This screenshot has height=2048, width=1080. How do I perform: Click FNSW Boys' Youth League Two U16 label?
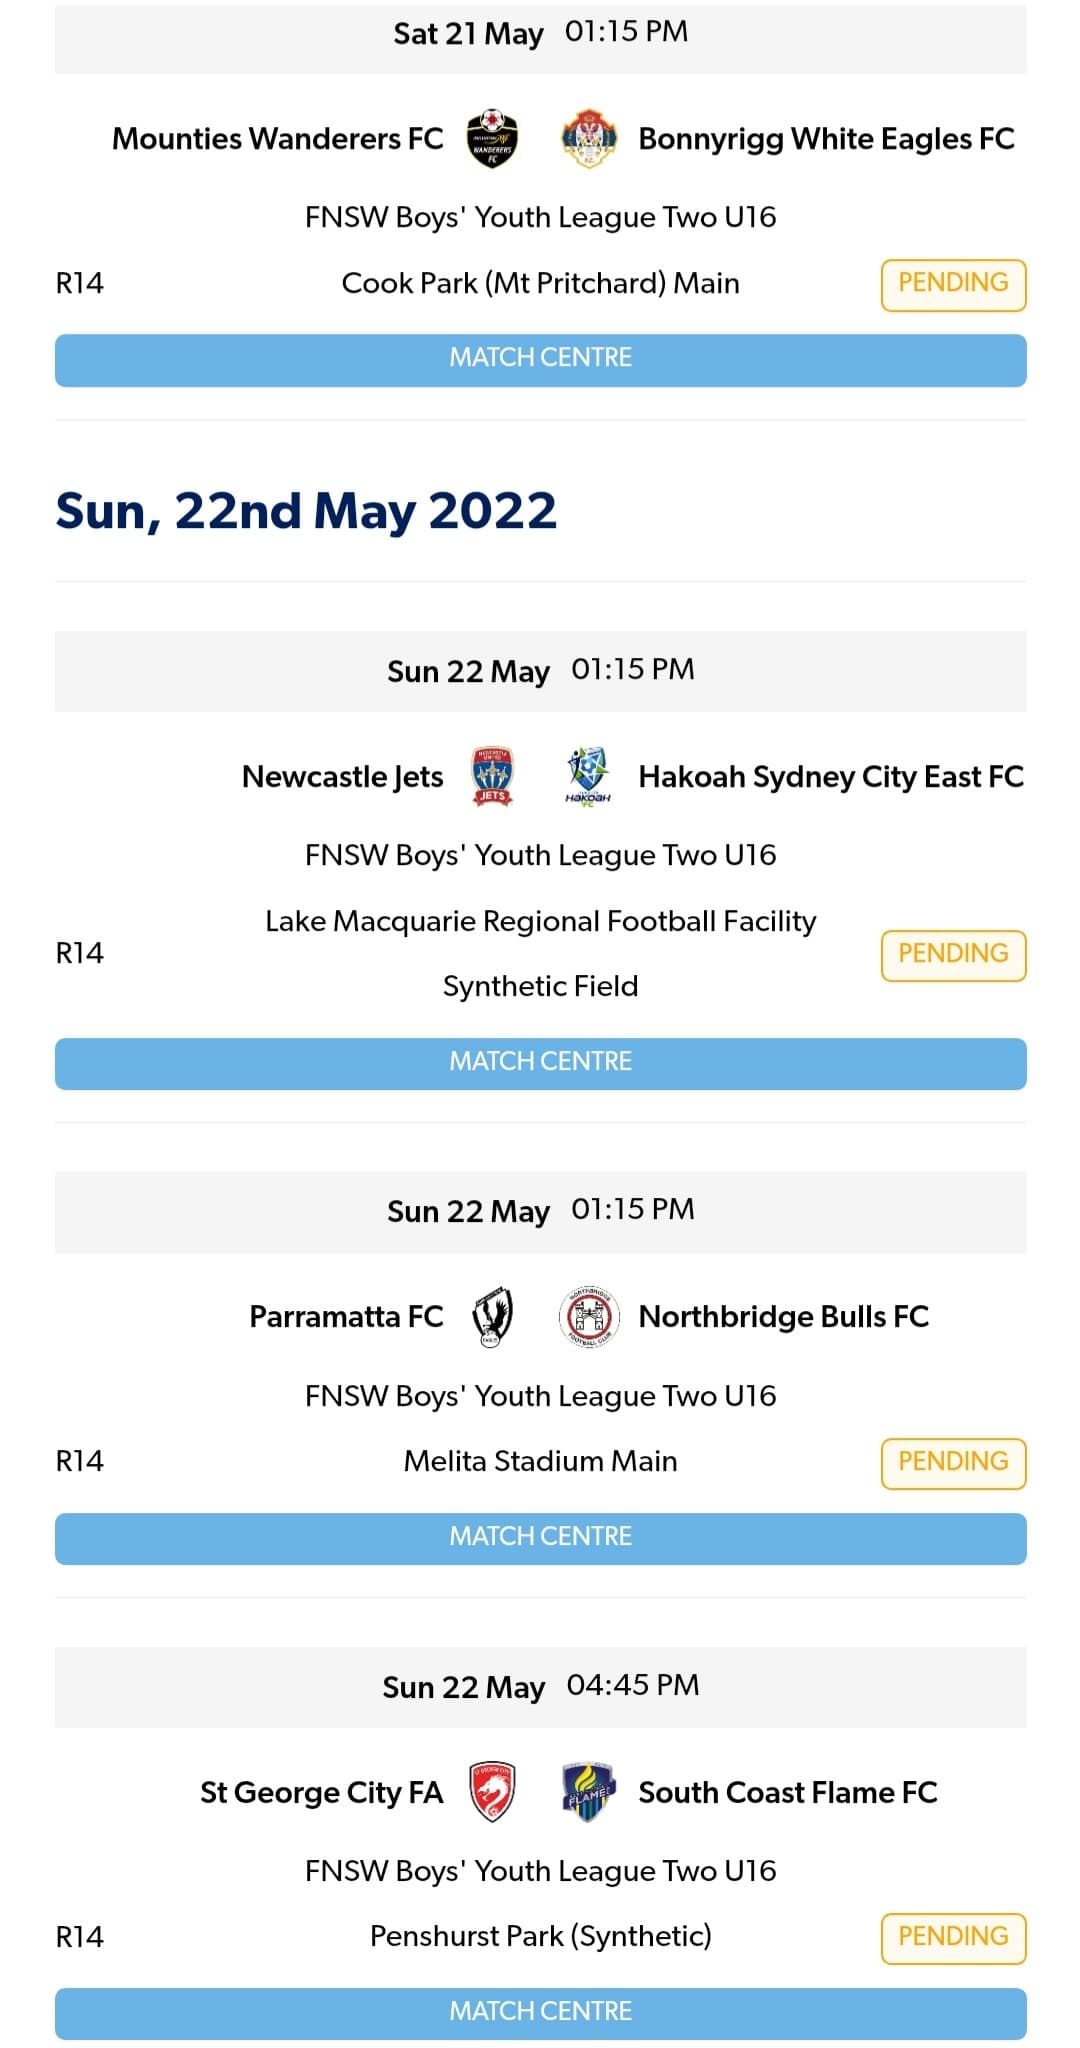click(x=540, y=216)
